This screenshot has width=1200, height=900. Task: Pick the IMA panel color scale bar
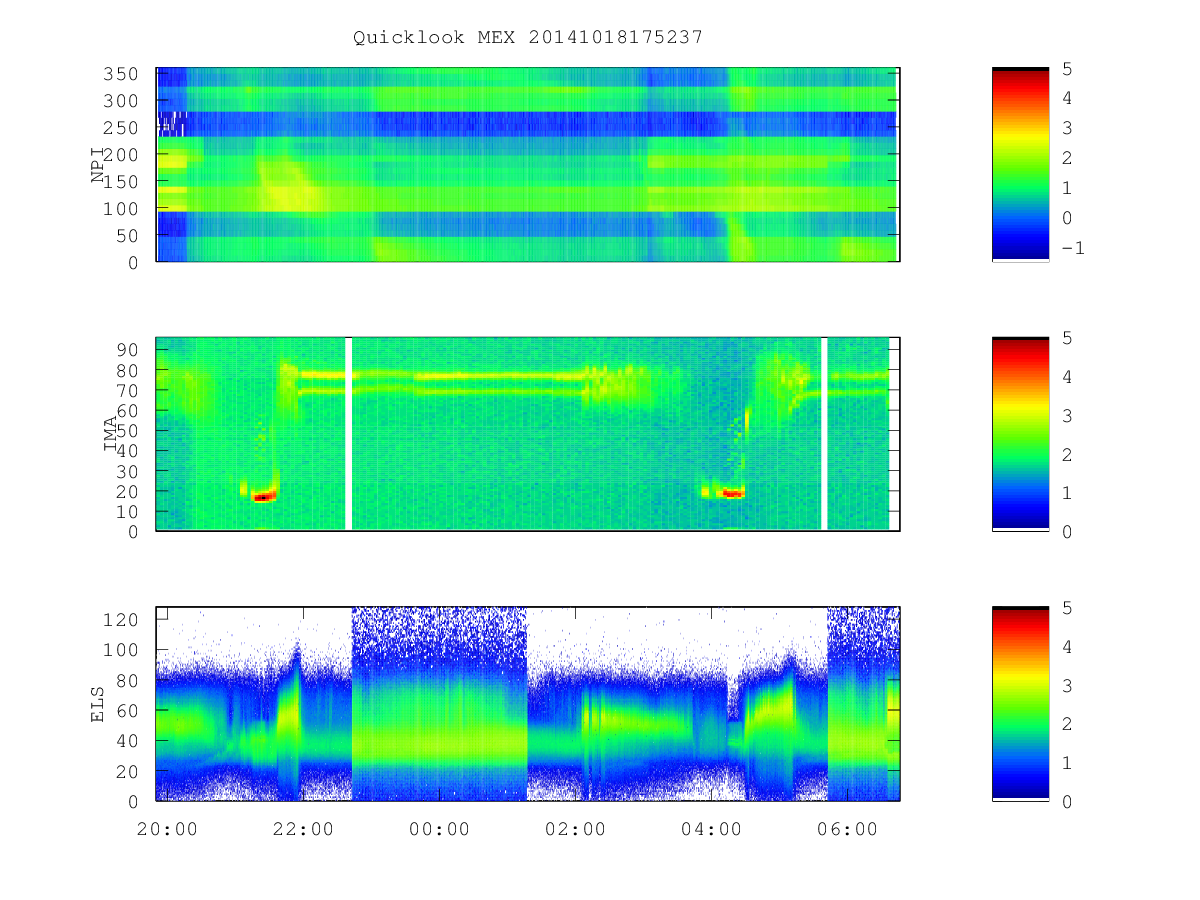[1020, 434]
